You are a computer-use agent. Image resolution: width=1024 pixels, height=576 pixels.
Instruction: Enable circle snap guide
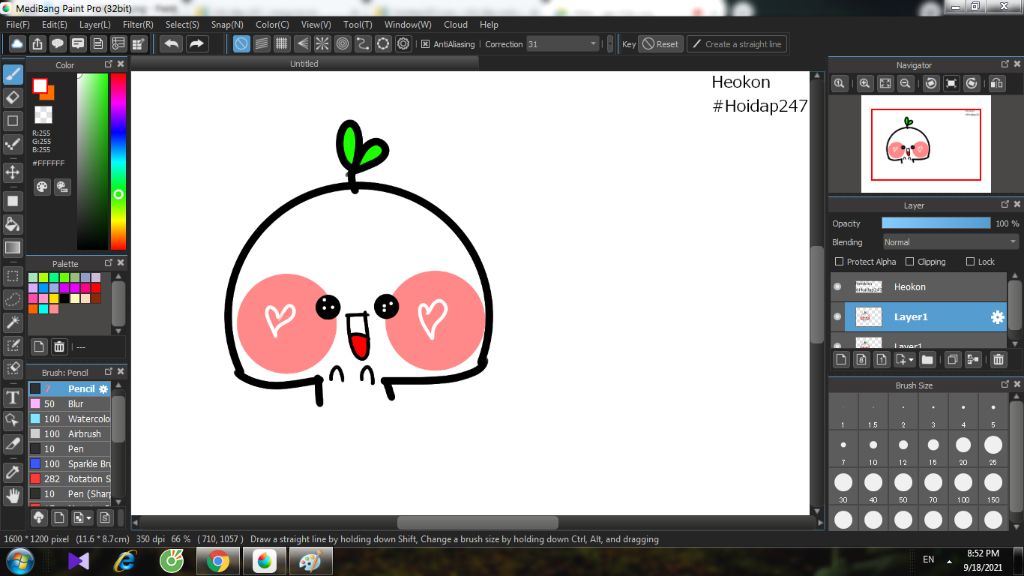[x=342, y=44]
